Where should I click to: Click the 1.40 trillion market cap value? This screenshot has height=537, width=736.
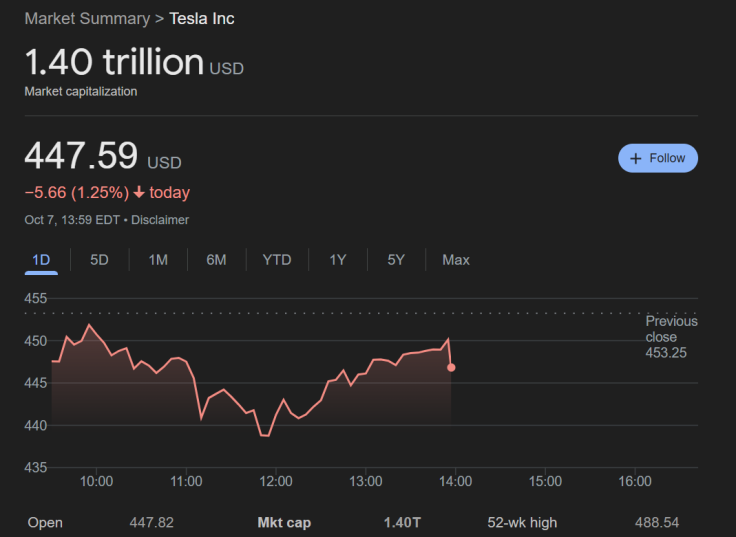[x=114, y=62]
